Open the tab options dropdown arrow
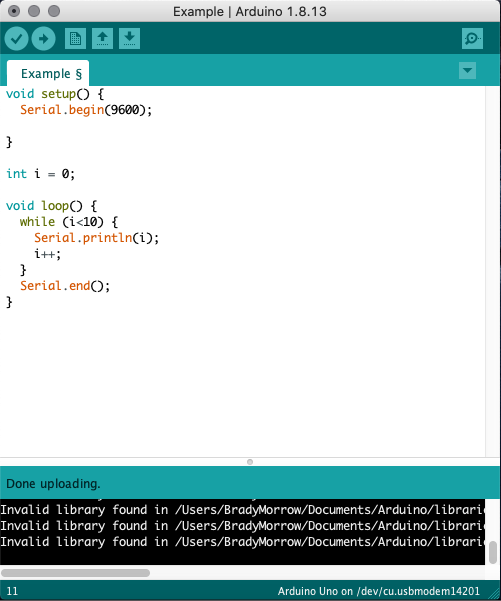This screenshot has width=501, height=601. [467, 71]
